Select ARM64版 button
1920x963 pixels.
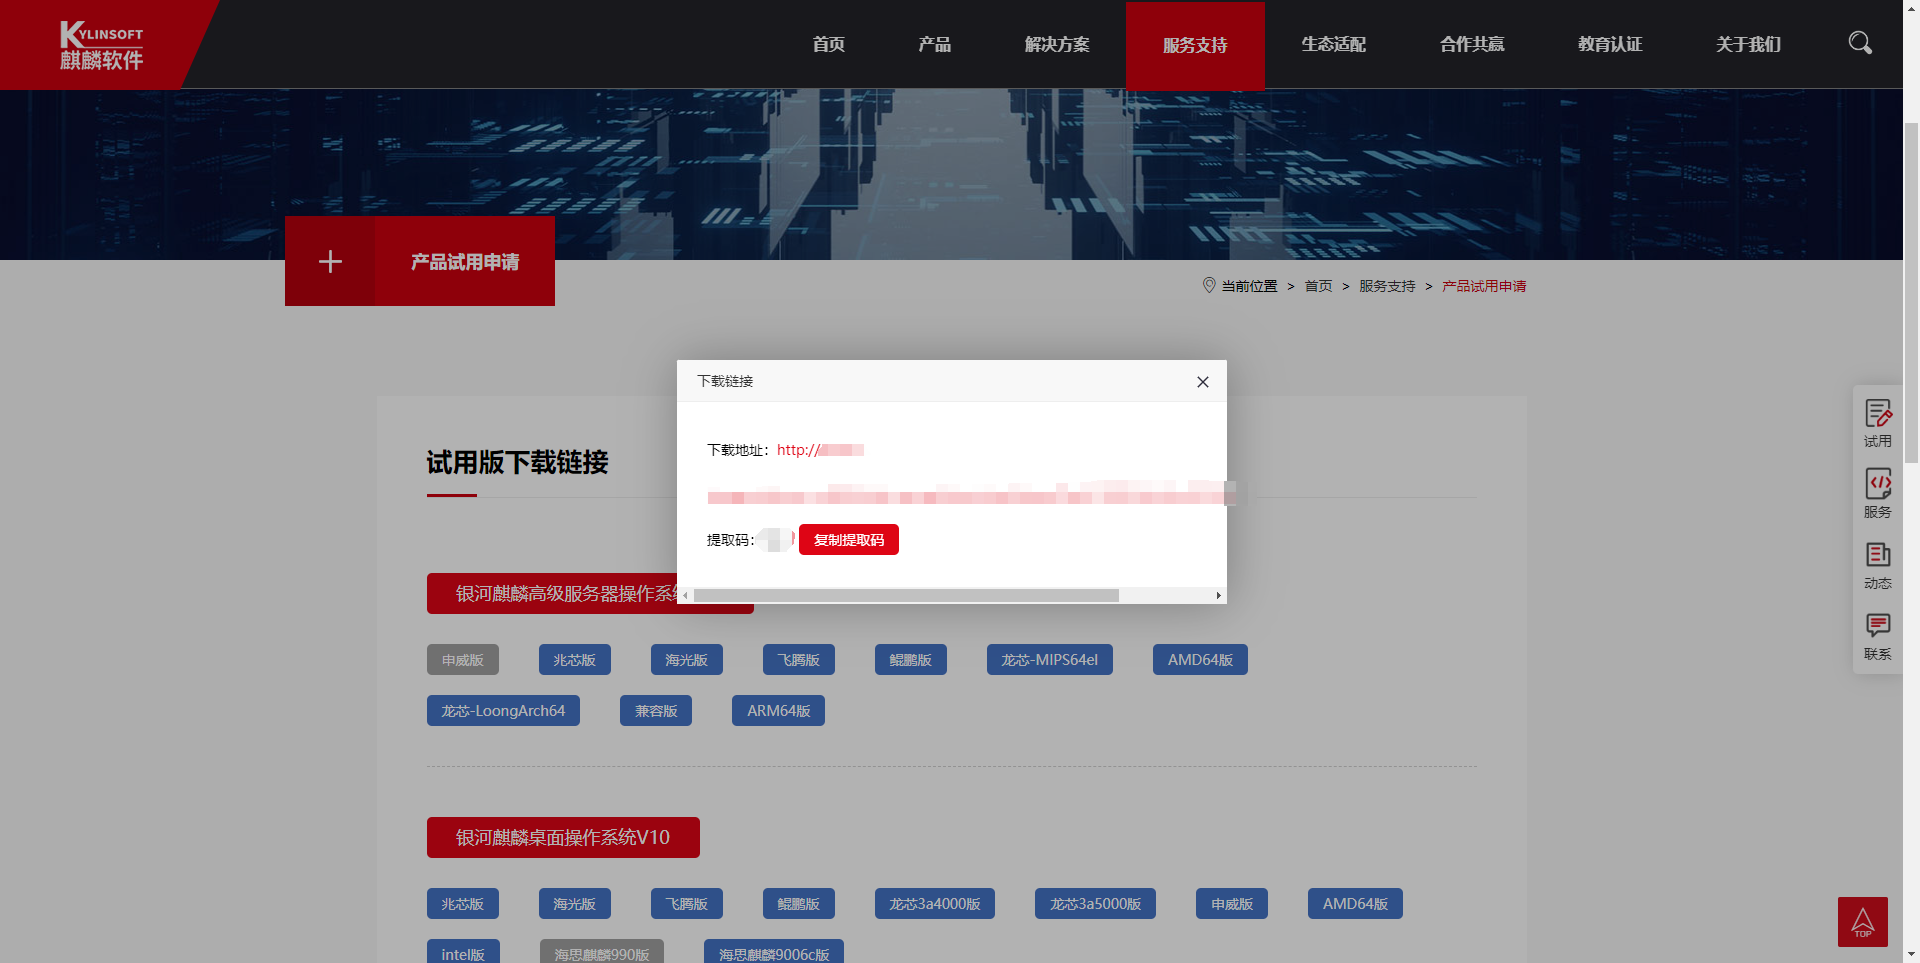(x=778, y=711)
